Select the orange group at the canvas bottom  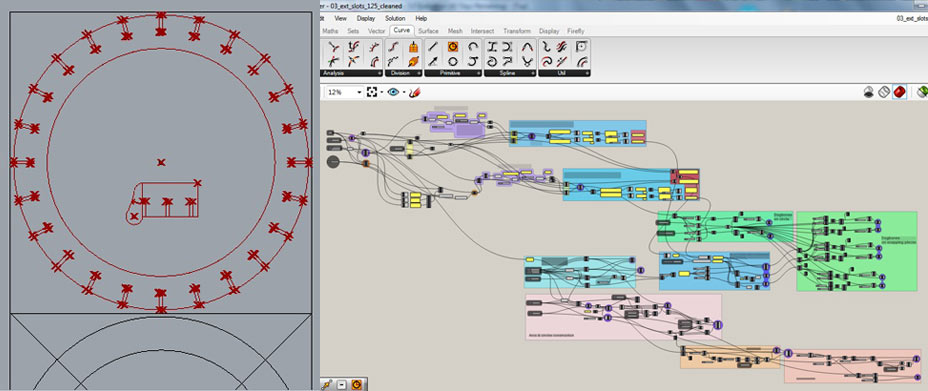[x=730, y=357]
